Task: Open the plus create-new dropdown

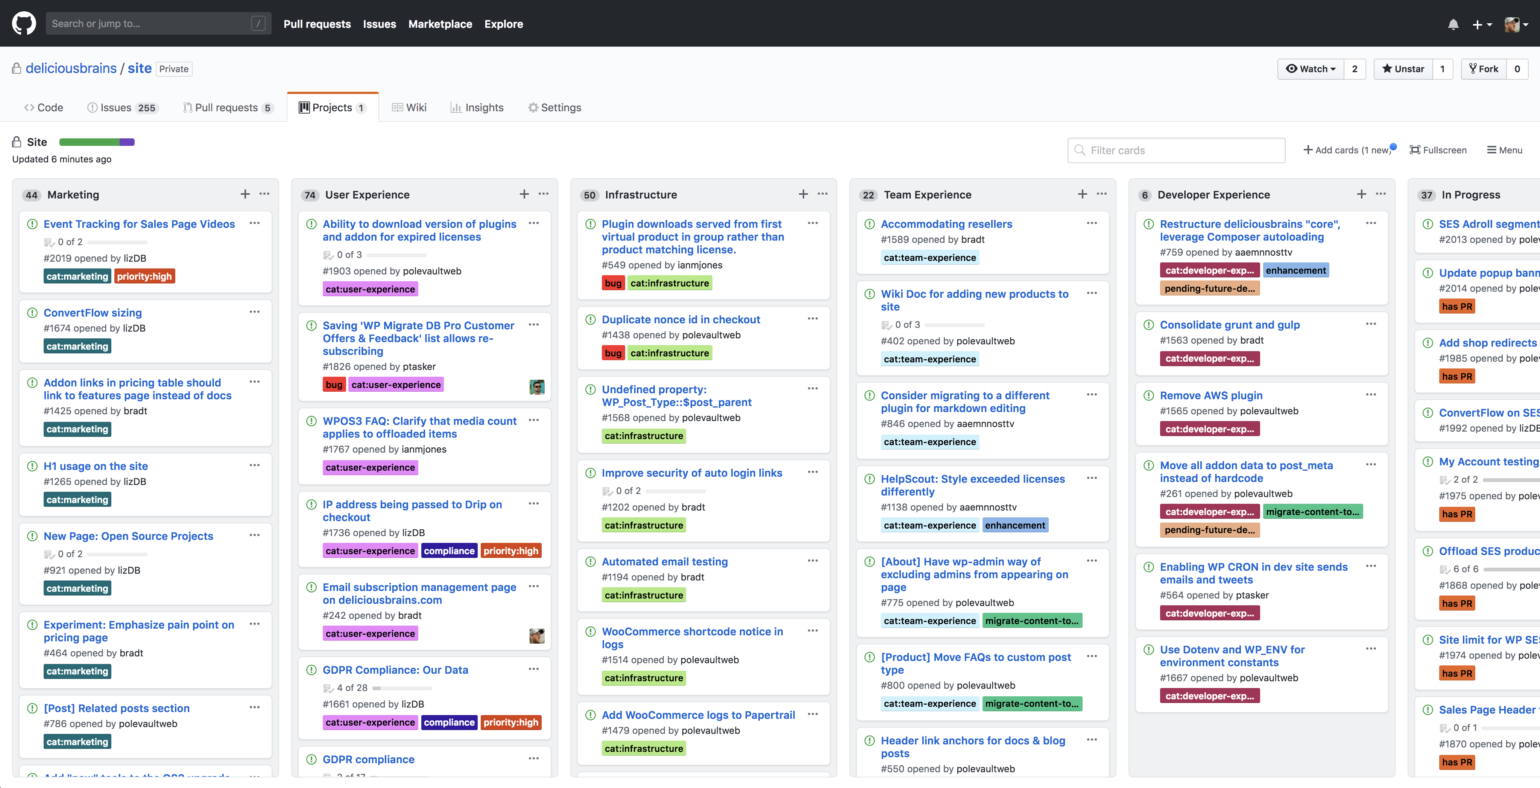Action: coord(1482,24)
